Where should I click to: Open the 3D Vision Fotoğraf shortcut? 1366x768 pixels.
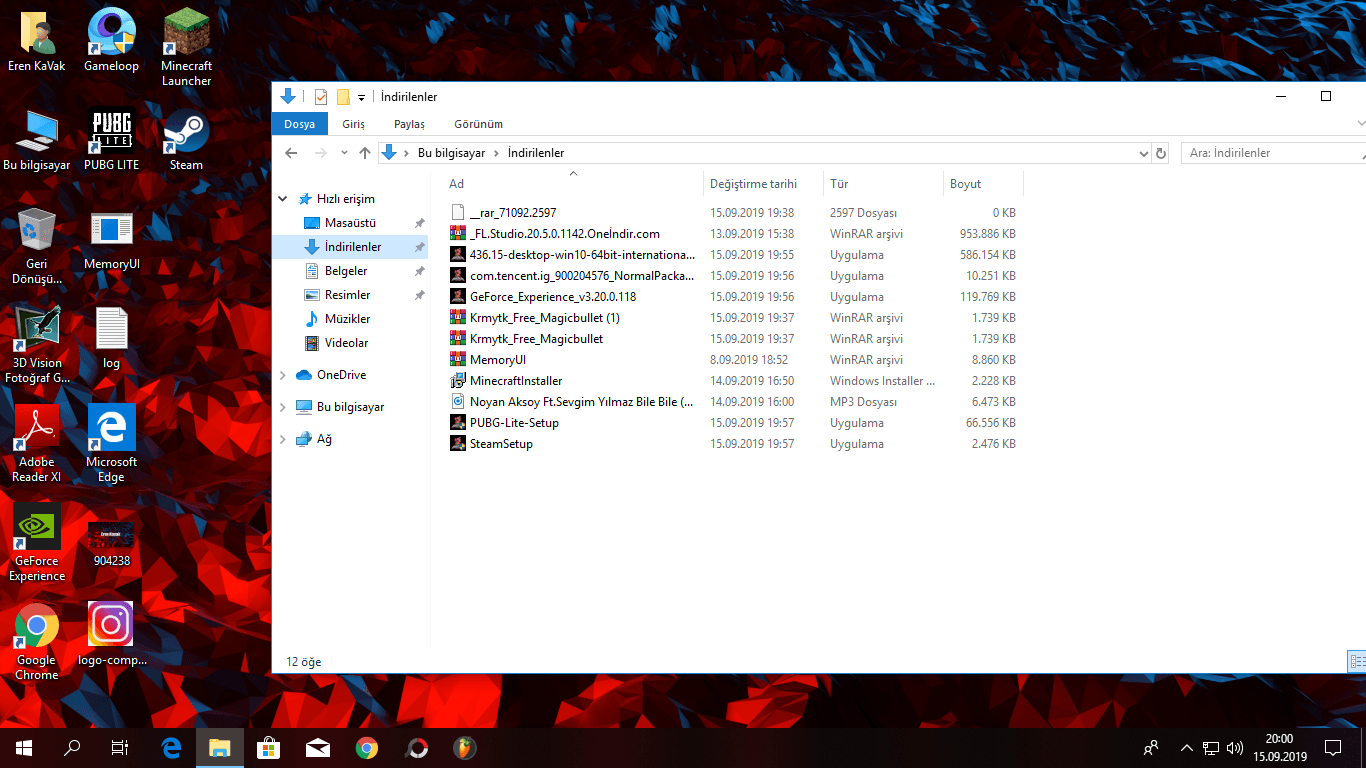point(37,344)
